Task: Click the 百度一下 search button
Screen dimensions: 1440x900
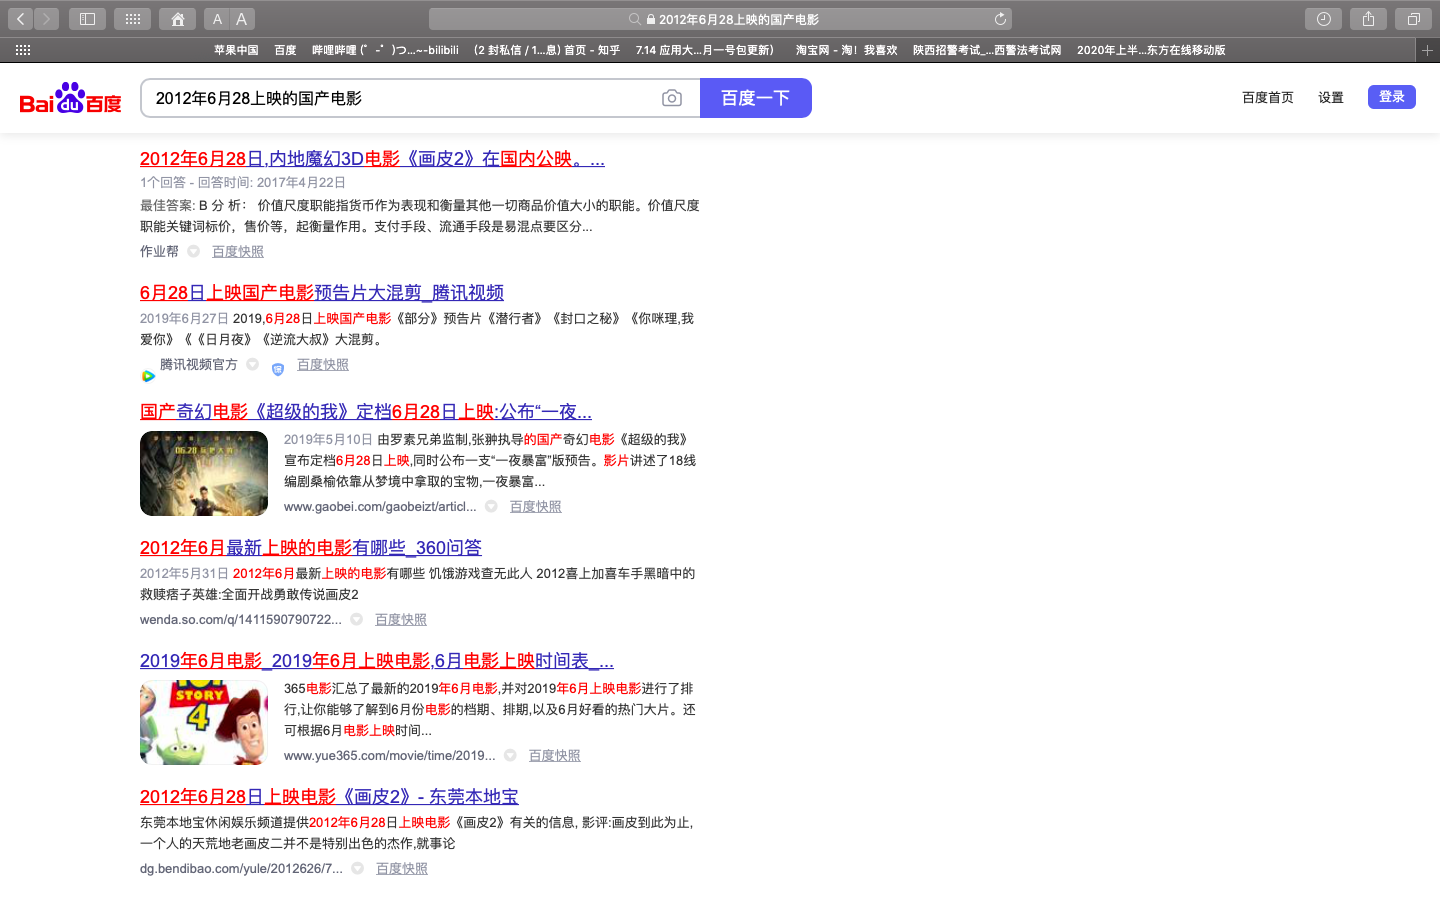Action: pyautogui.click(x=756, y=98)
